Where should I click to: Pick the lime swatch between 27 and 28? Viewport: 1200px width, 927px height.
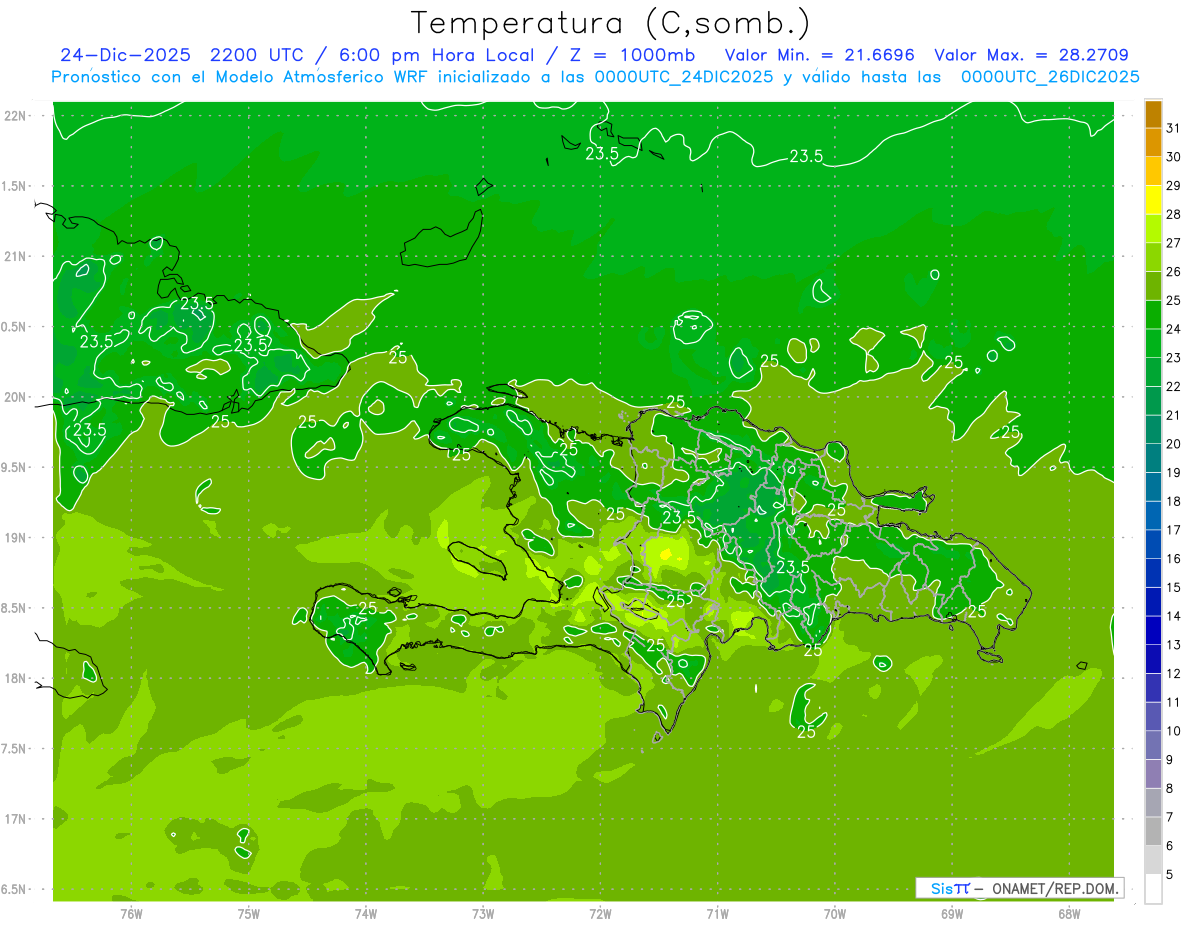(x=1153, y=228)
